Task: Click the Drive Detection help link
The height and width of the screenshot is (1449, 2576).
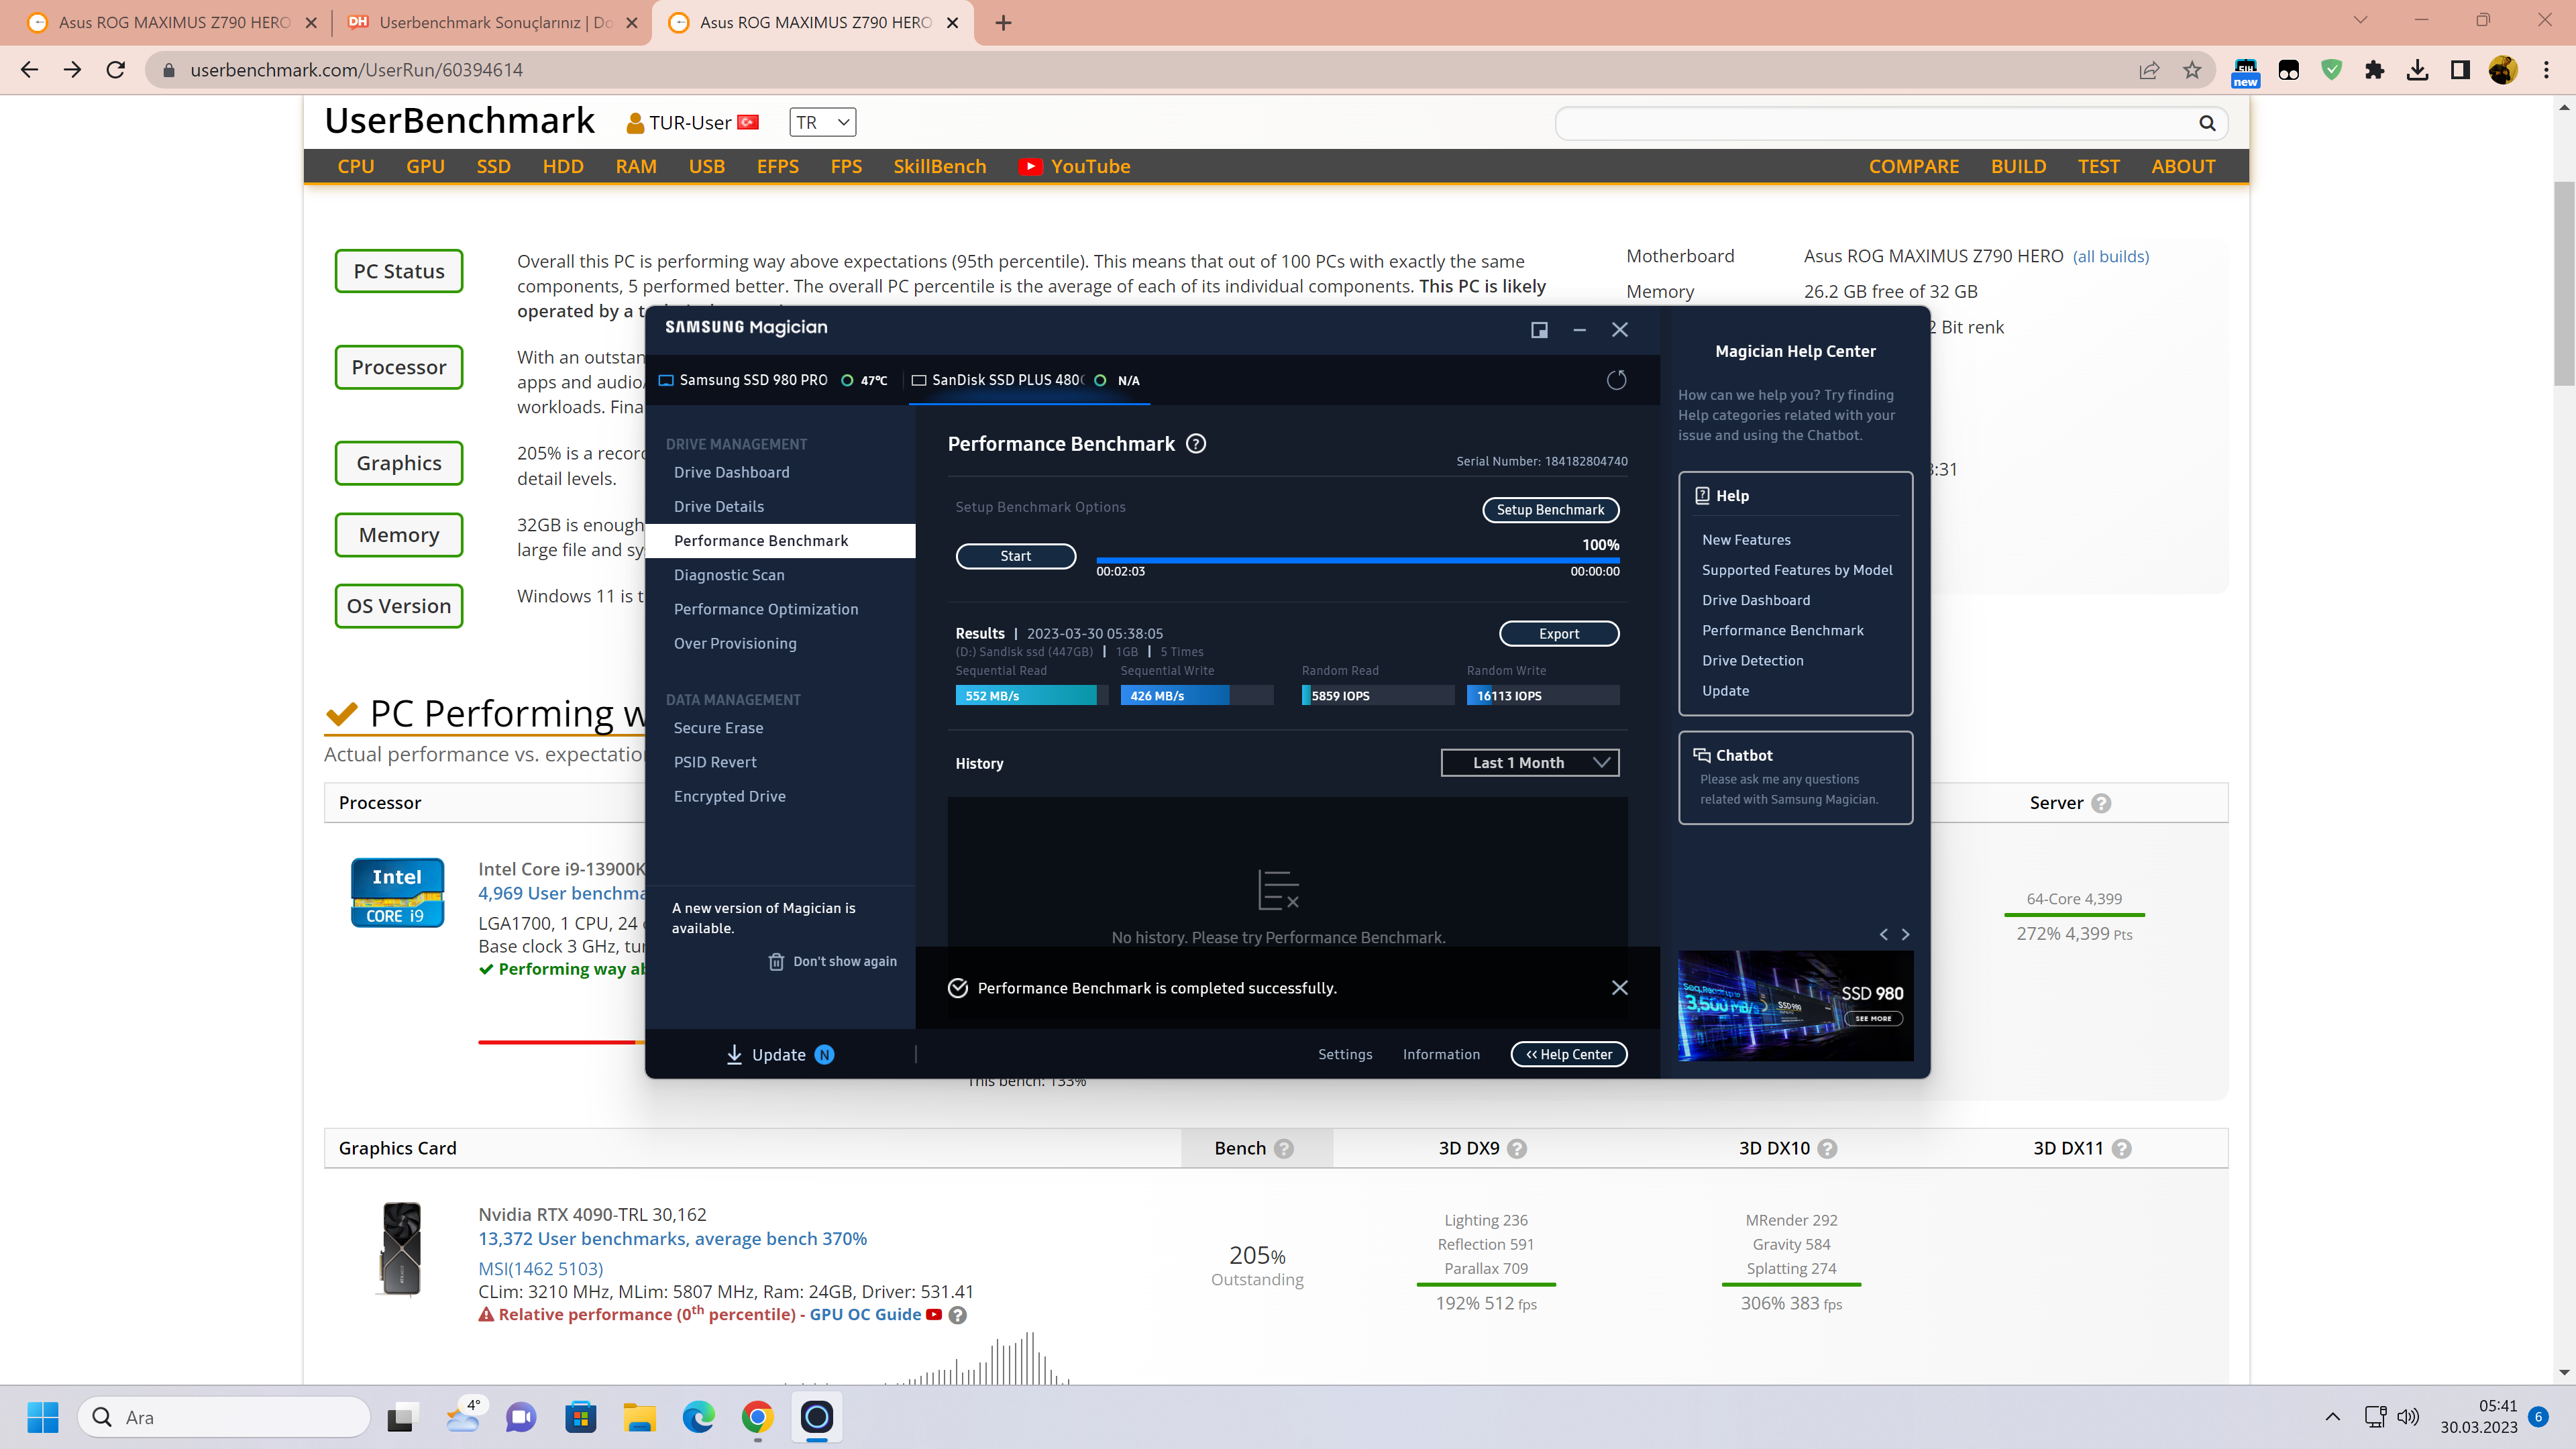Action: coord(1752,661)
